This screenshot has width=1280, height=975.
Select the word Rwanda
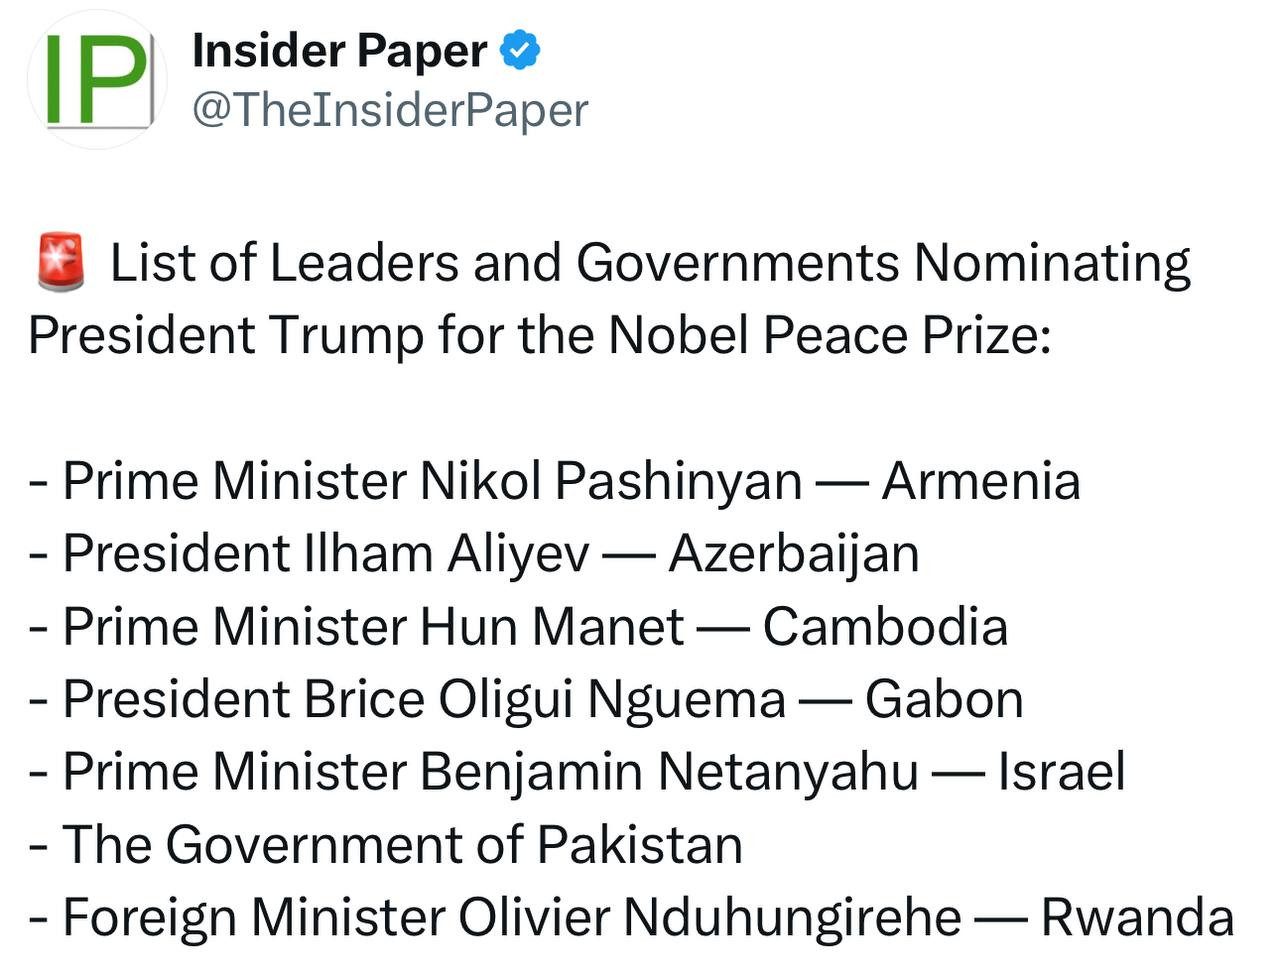pyautogui.click(x=1137, y=918)
